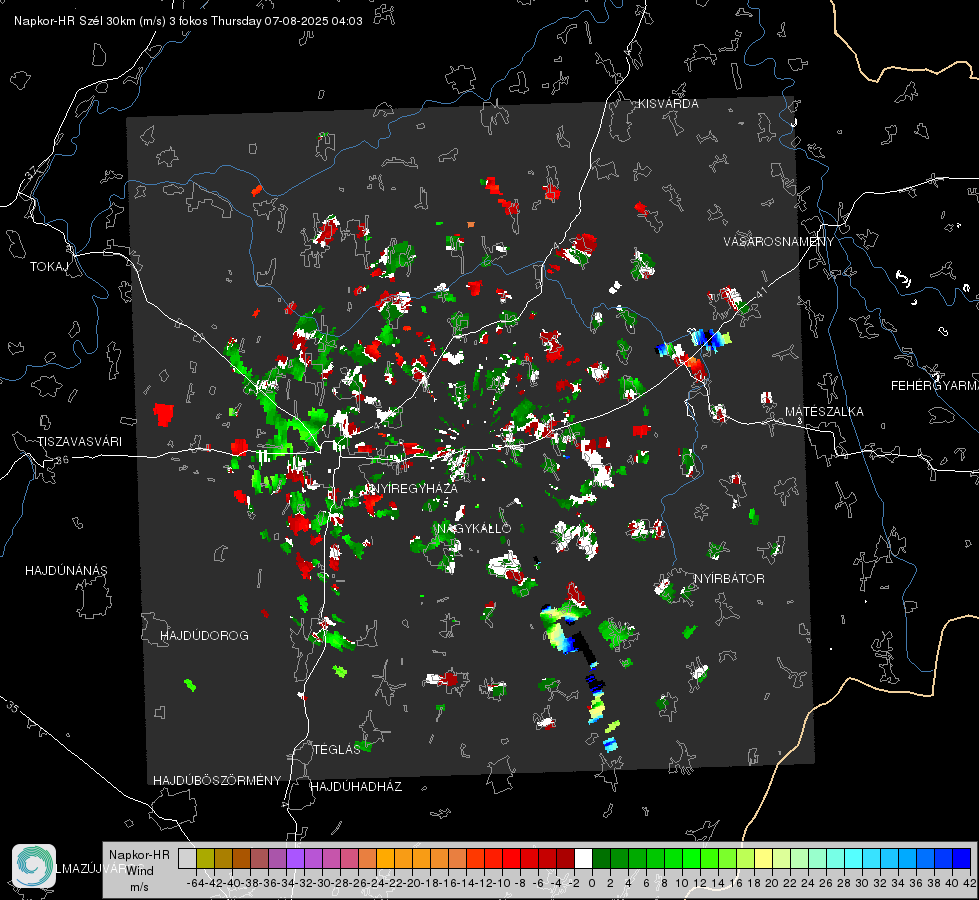Pick the pale yellow swatch above 18
Viewport: 979px width, 900px height.
tap(763, 858)
